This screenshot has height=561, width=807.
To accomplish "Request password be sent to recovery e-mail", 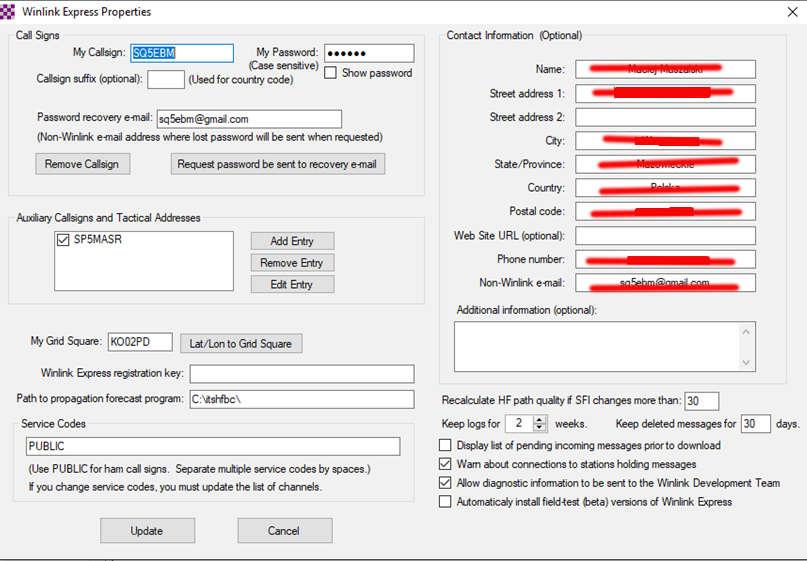I will click(277, 164).
